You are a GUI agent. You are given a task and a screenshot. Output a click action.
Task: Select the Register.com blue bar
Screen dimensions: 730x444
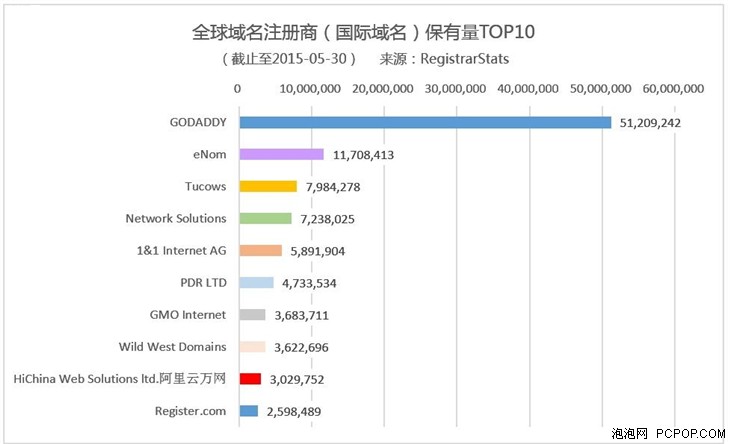point(249,411)
